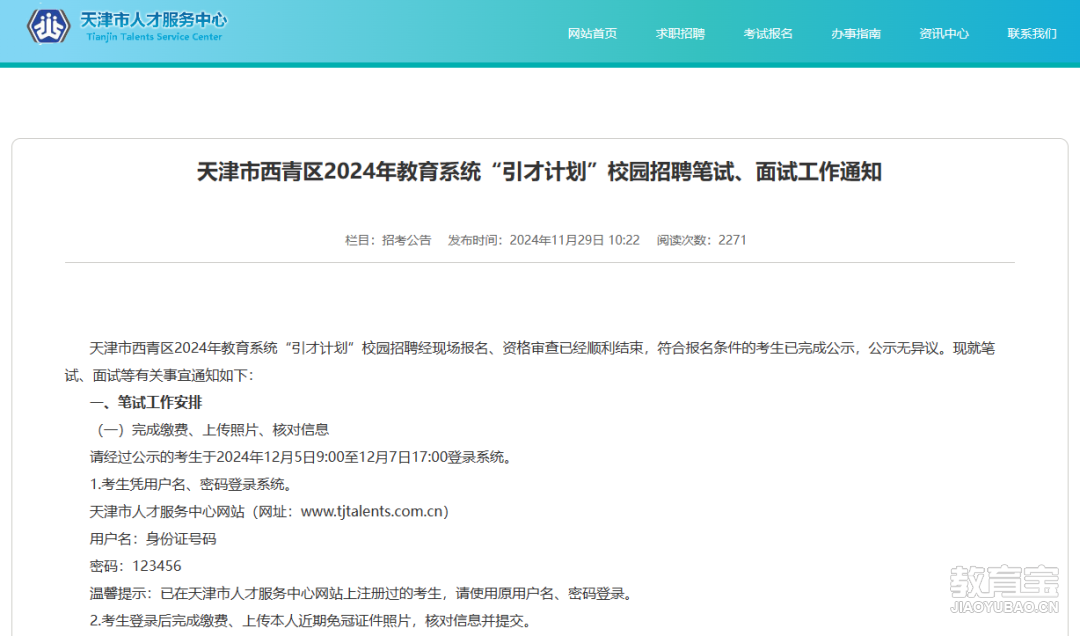
Task: Click the 发布时间：2024年11月29日 10:22 text
Action: pos(543,240)
